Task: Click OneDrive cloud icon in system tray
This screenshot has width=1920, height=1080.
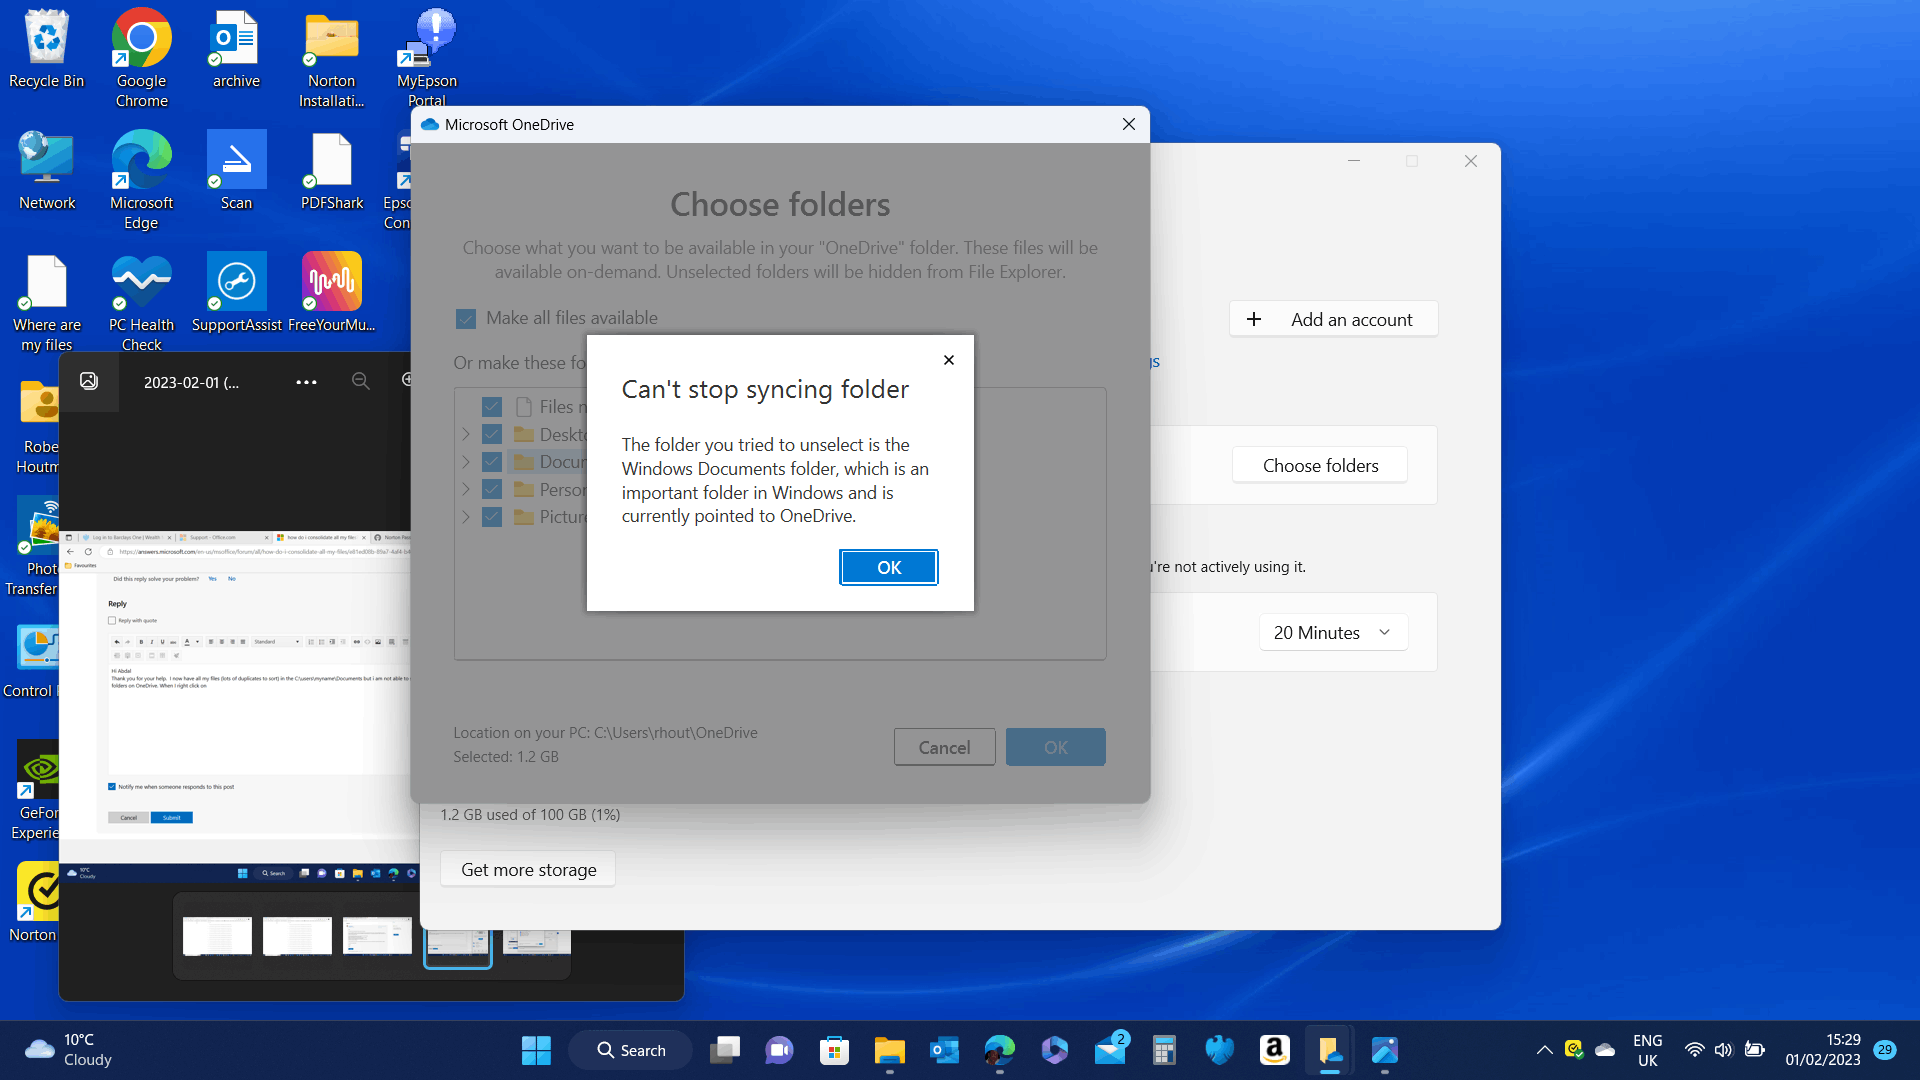Action: (x=1605, y=1049)
